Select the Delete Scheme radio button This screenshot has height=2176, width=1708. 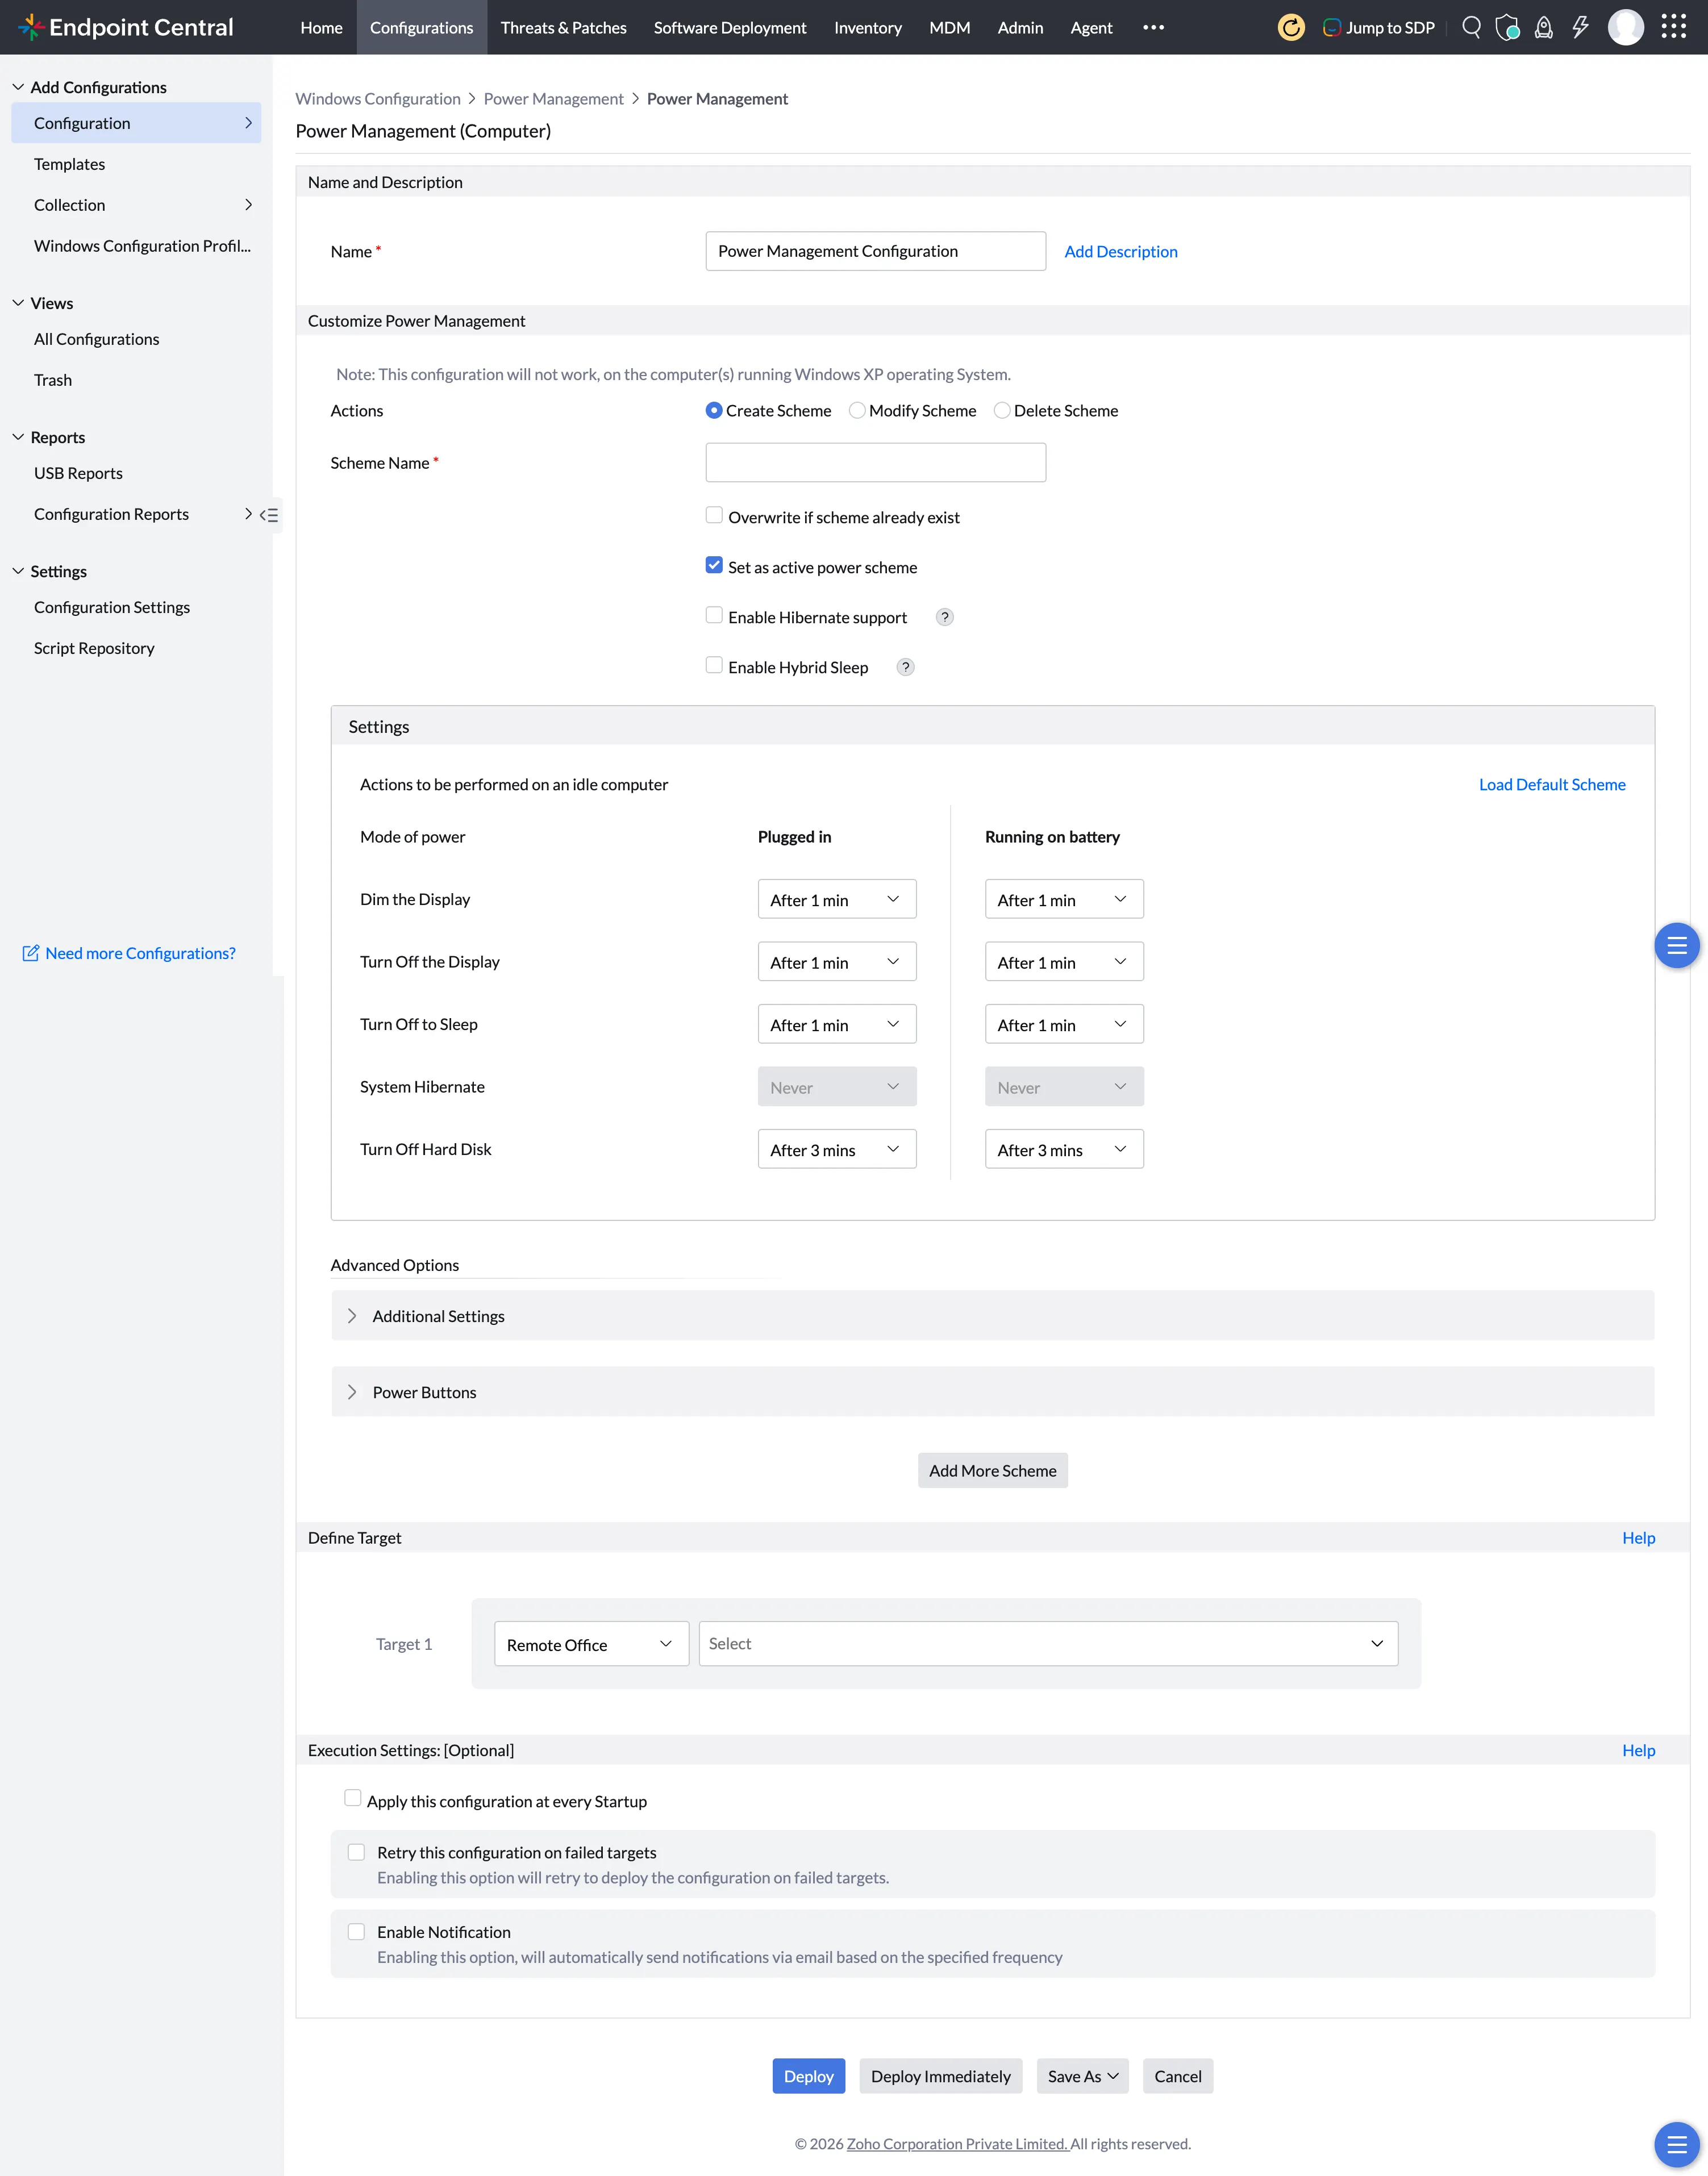click(1002, 410)
